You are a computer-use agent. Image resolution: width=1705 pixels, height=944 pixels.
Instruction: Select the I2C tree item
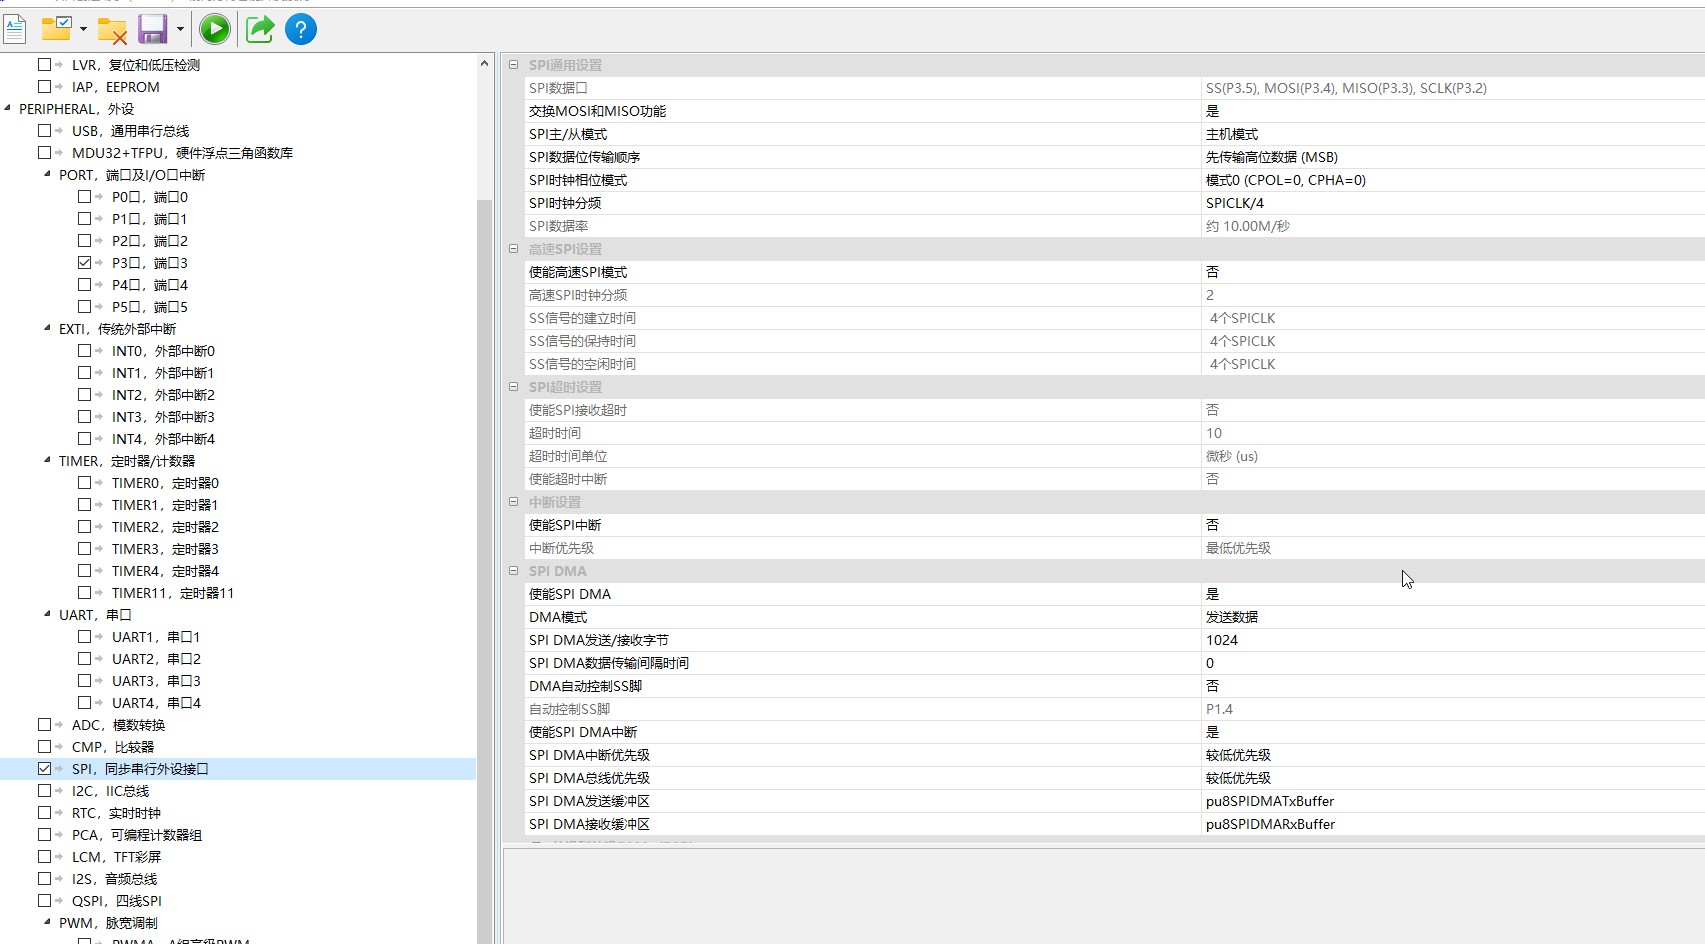[x=110, y=791]
